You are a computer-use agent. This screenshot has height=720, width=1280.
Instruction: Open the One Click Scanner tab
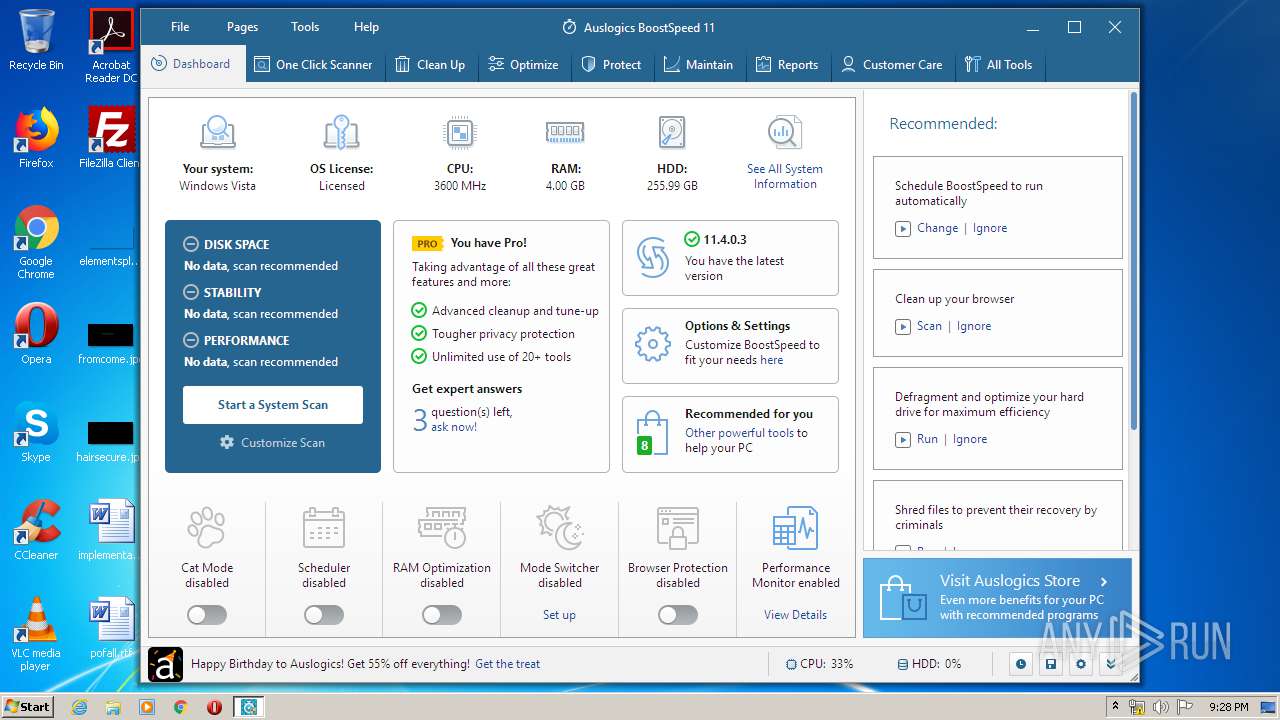click(x=313, y=64)
